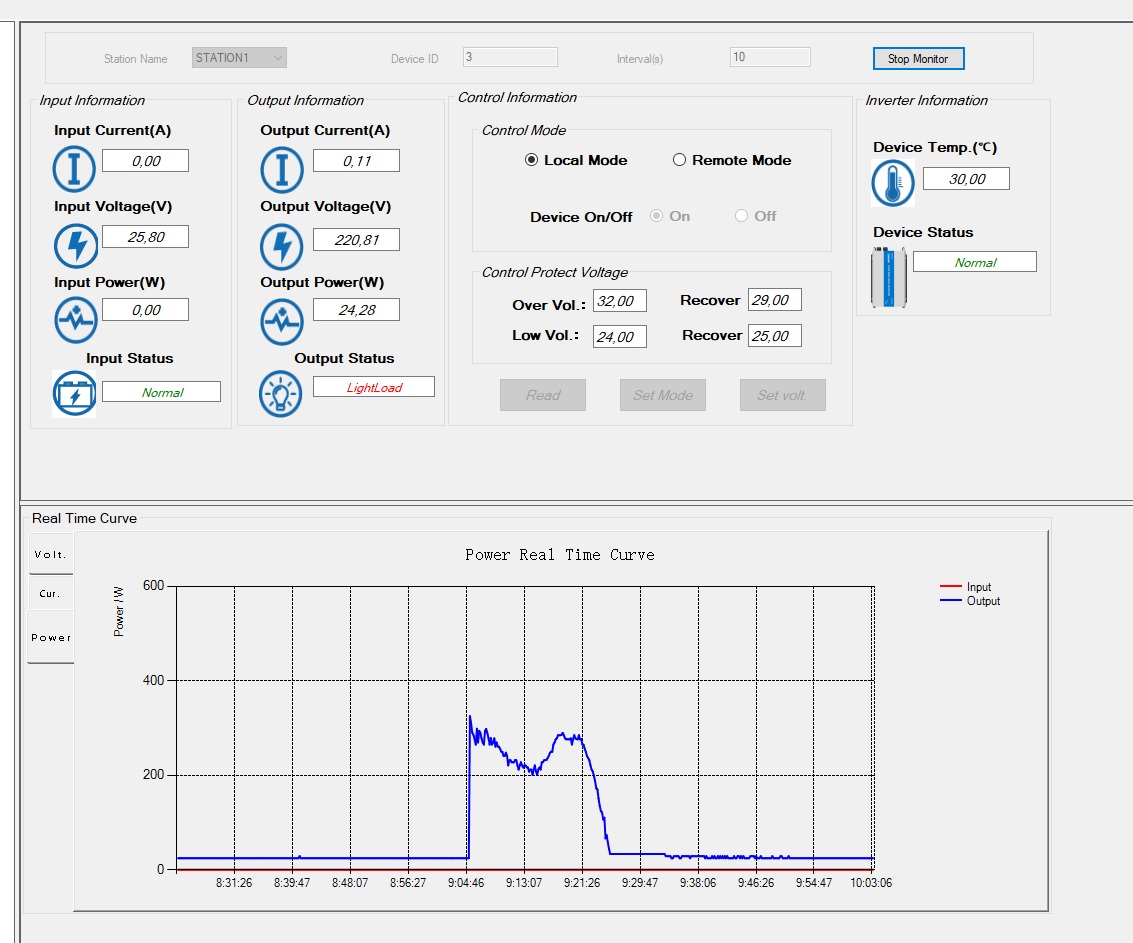Click the Over Vol. value field
The image size is (1133, 943).
(x=619, y=301)
